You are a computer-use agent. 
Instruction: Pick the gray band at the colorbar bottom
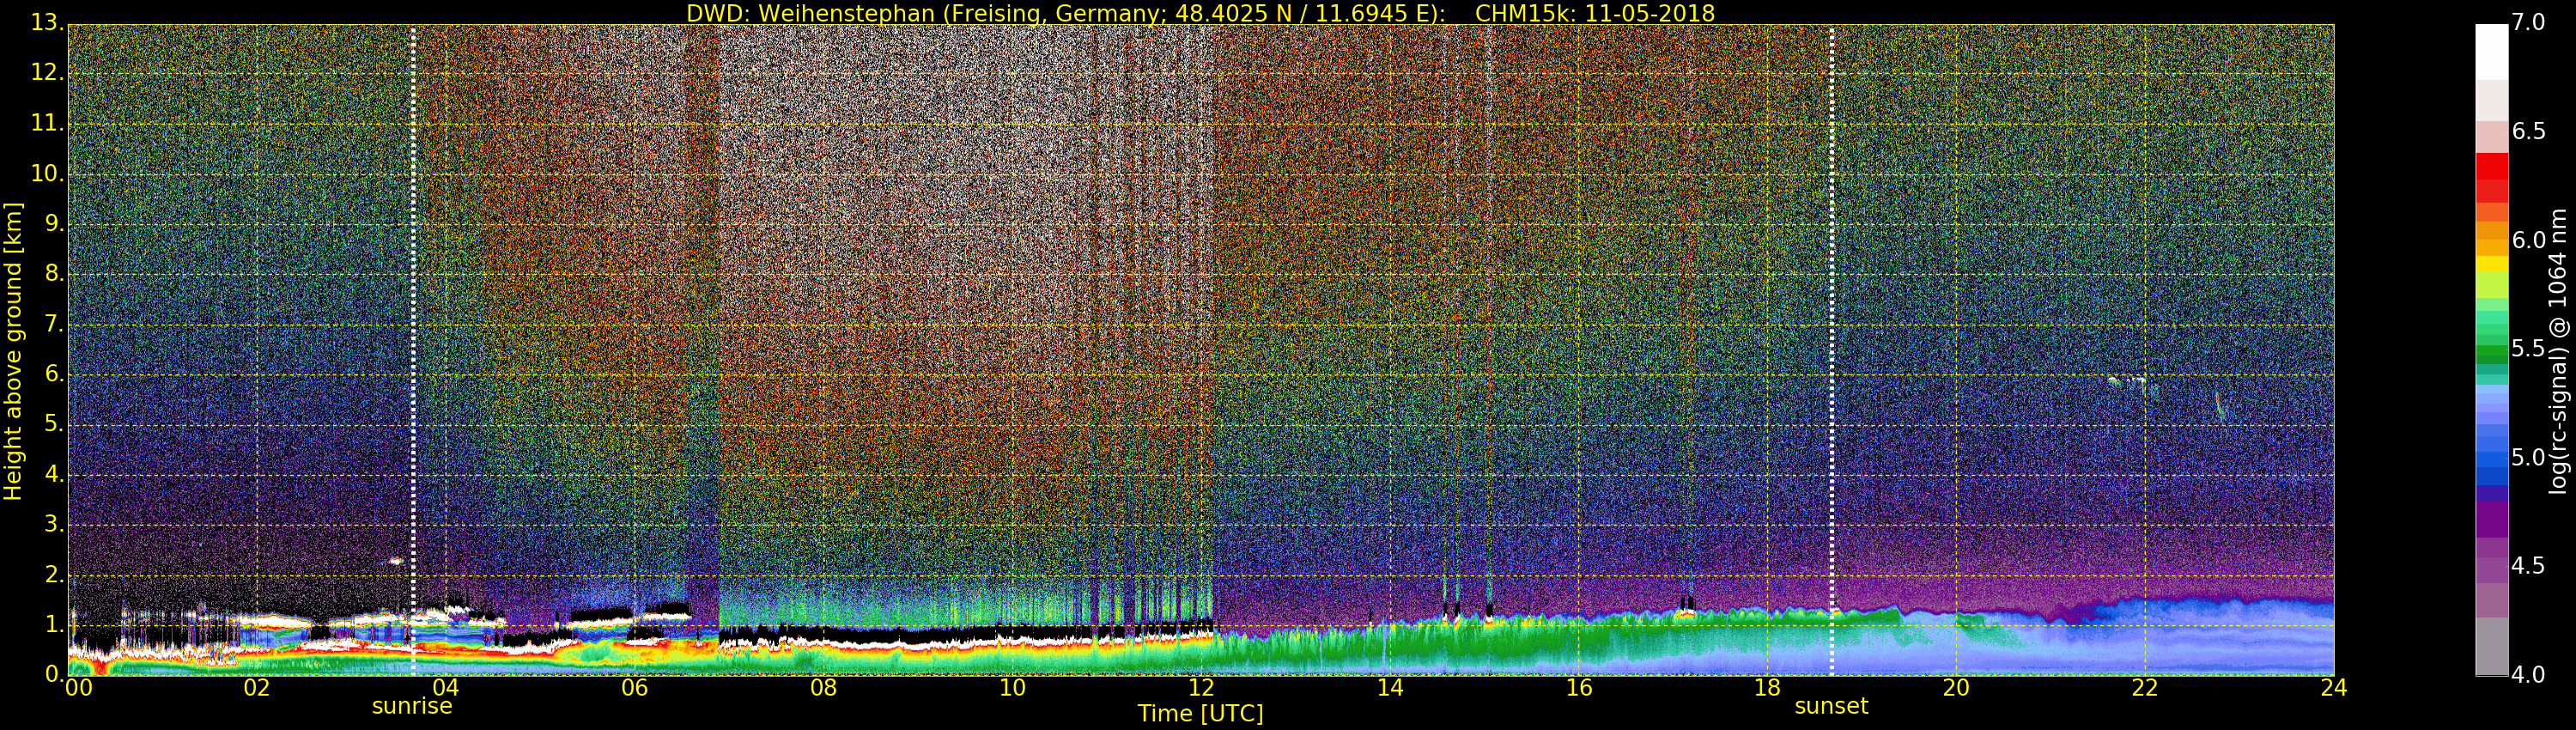[2491, 647]
